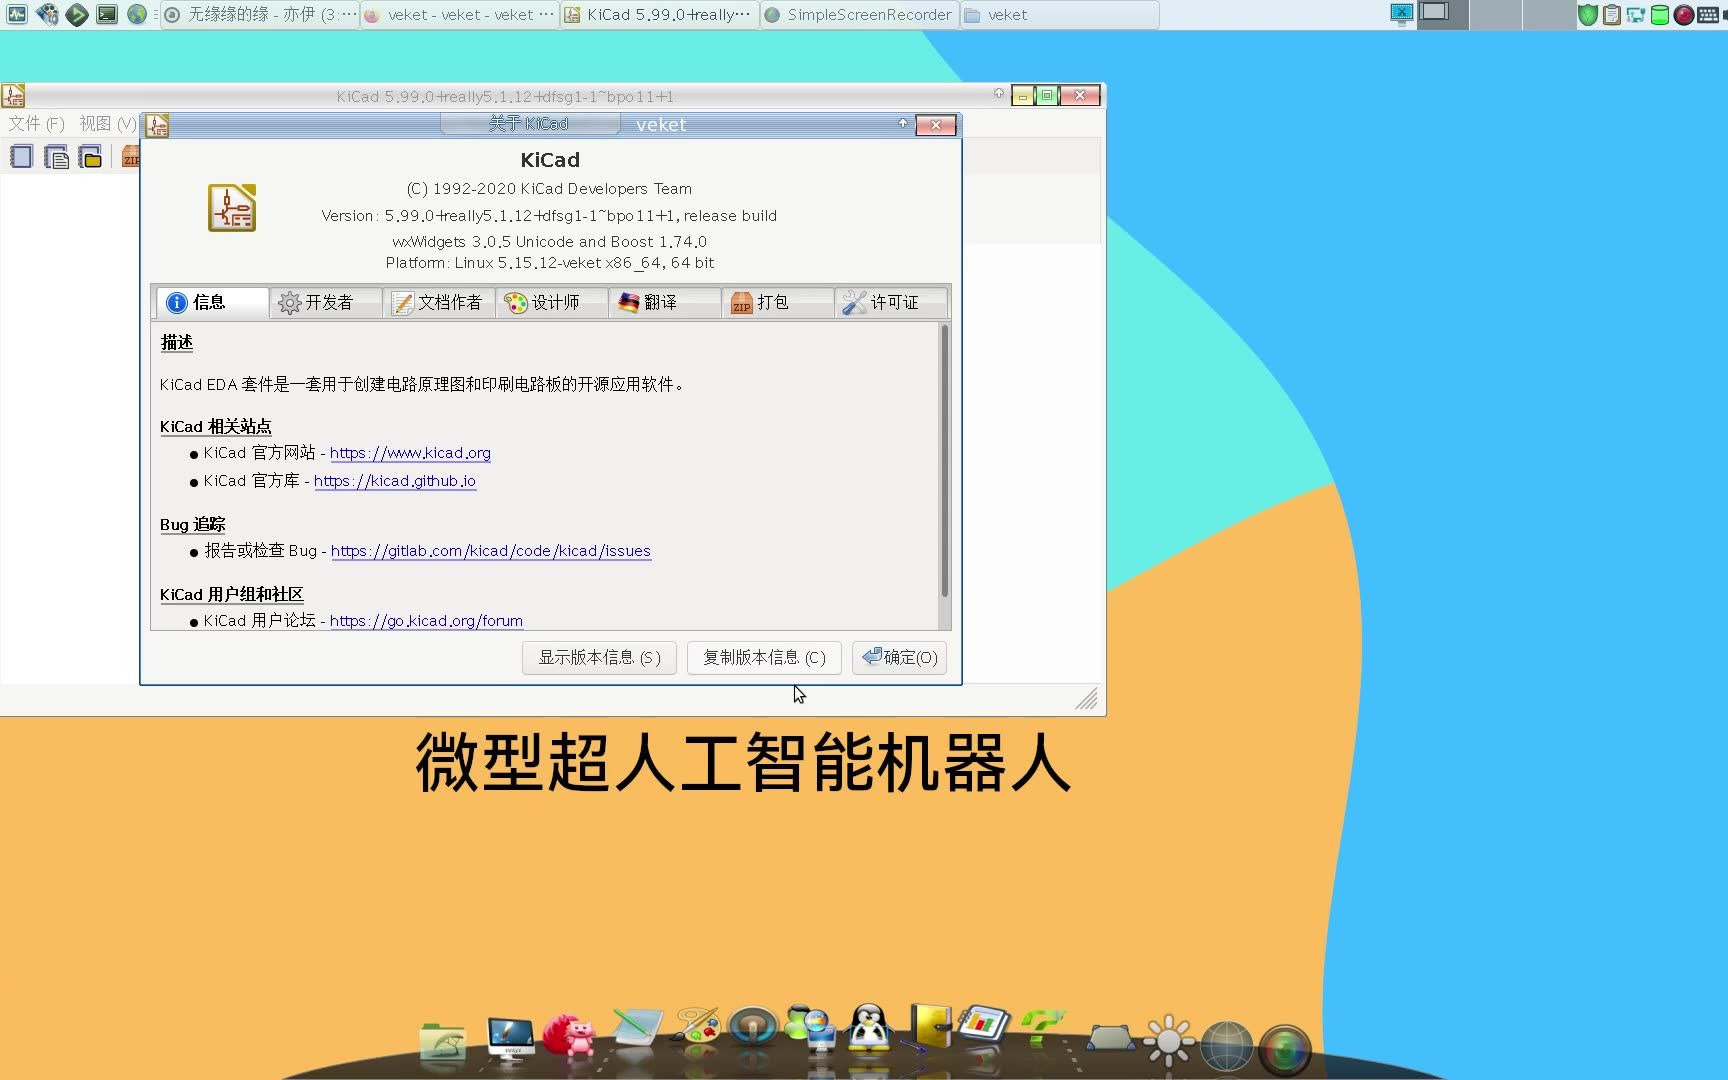Open the file manager folder in dock

[443, 1041]
